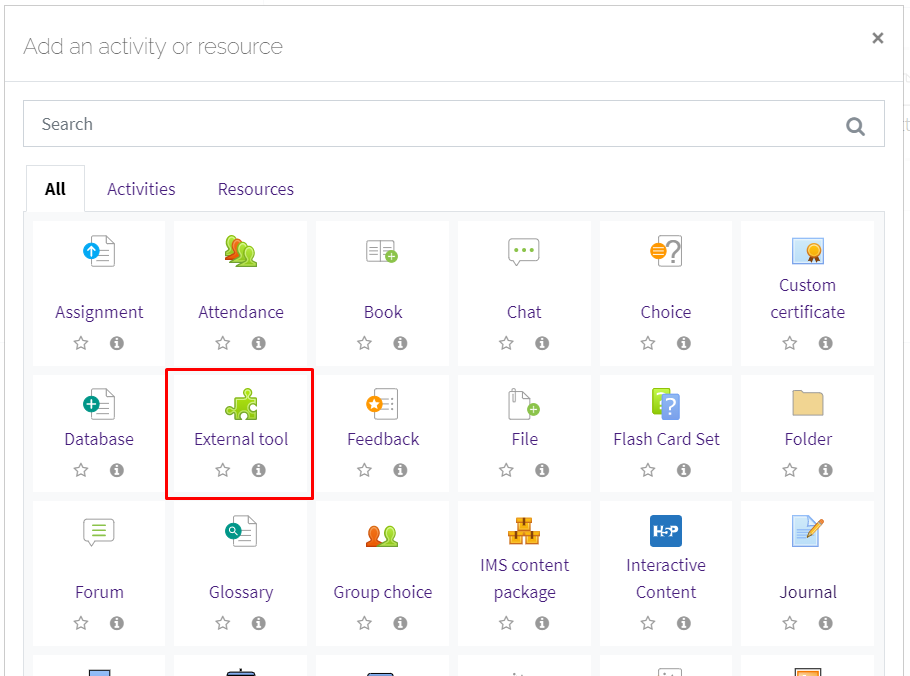This screenshot has width=910, height=676.
Task: Click the Feedback activity icon
Action: 382,404
